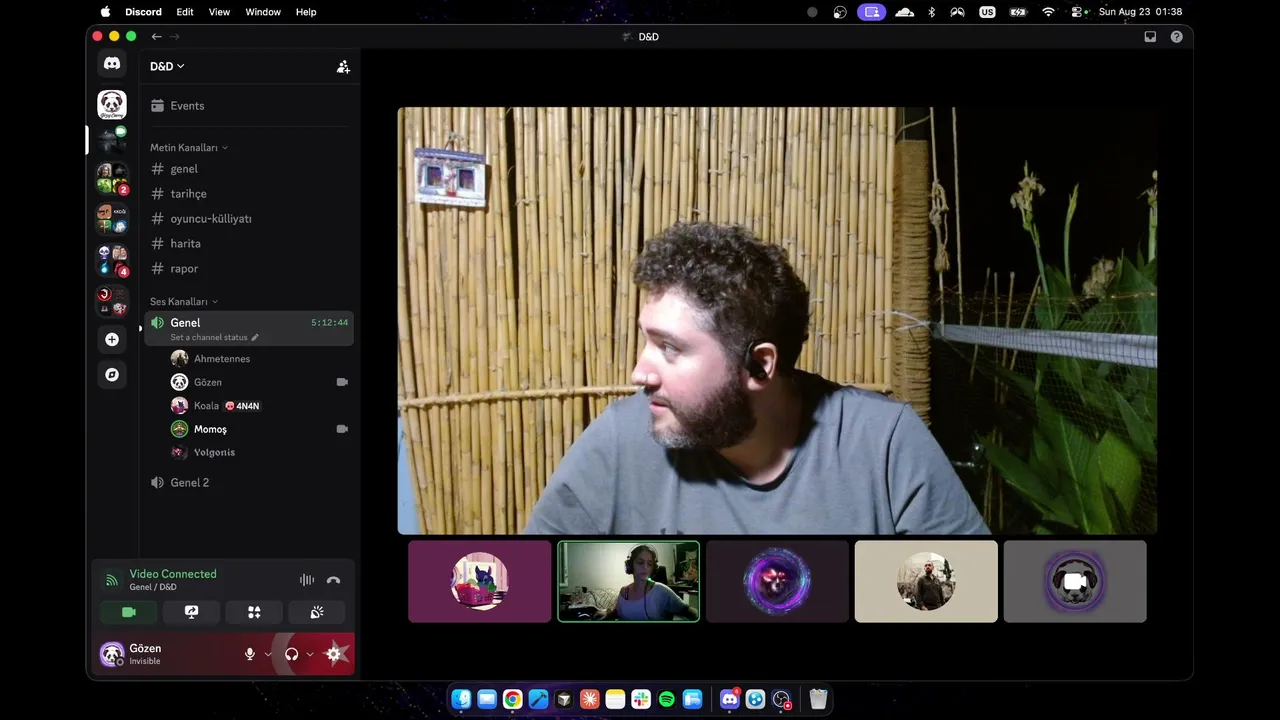Click the Add a Server plus button
The height and width of the screenshot is (720, 1280).
pos(112,339)
